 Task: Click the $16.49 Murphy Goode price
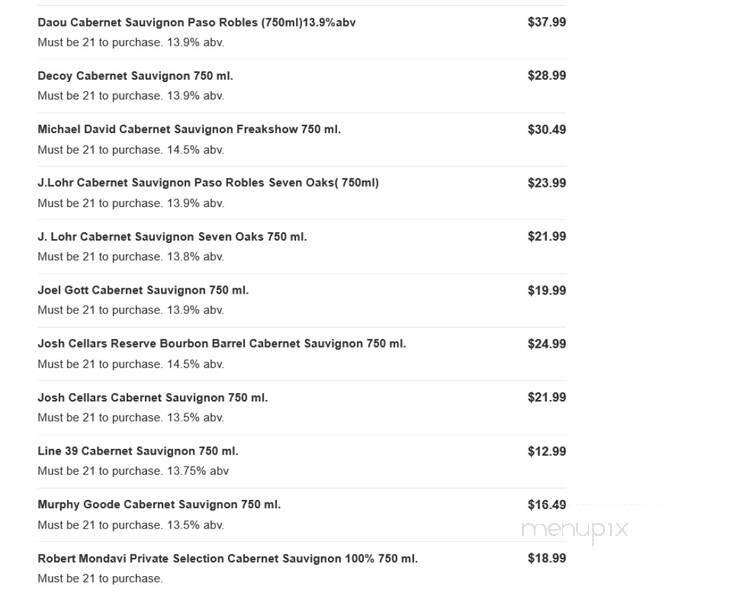tap(546, 505)
